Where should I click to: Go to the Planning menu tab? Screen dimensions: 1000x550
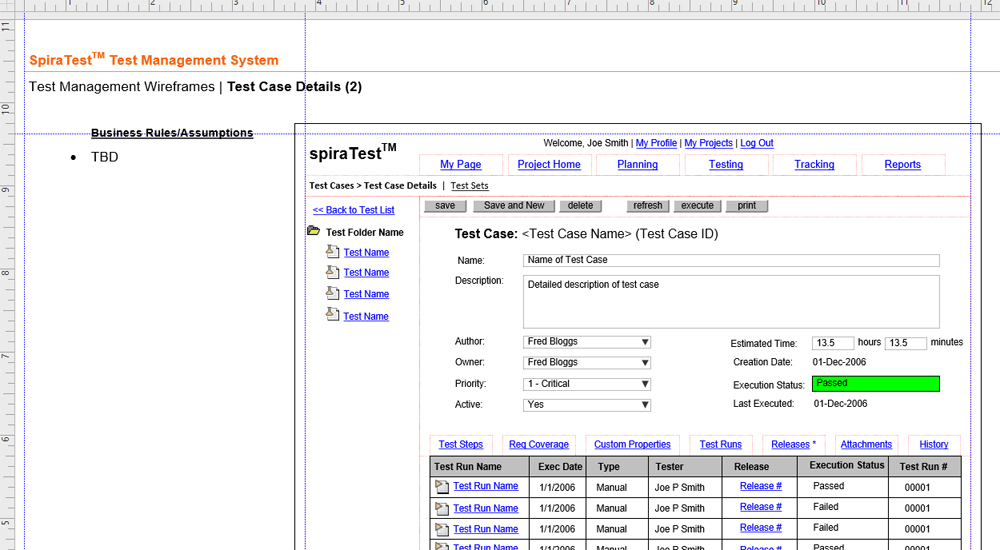coord(637,165)
